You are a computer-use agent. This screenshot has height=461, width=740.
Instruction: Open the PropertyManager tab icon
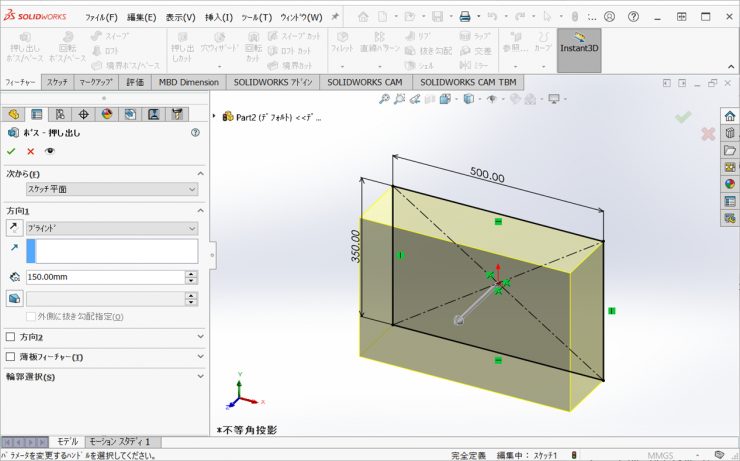(x=37, y=114)
